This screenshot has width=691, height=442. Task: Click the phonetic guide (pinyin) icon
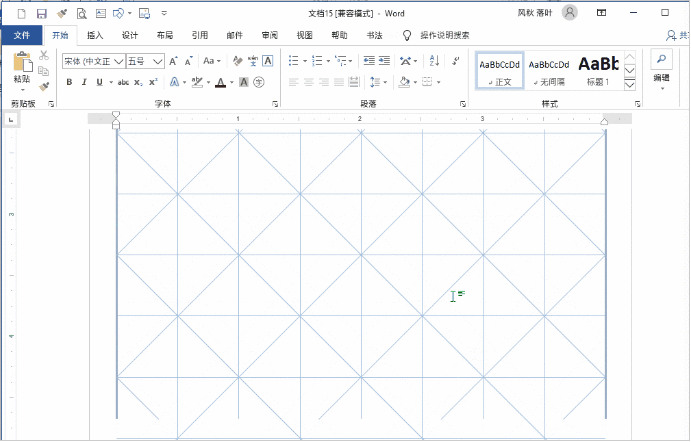coord(253,61)
